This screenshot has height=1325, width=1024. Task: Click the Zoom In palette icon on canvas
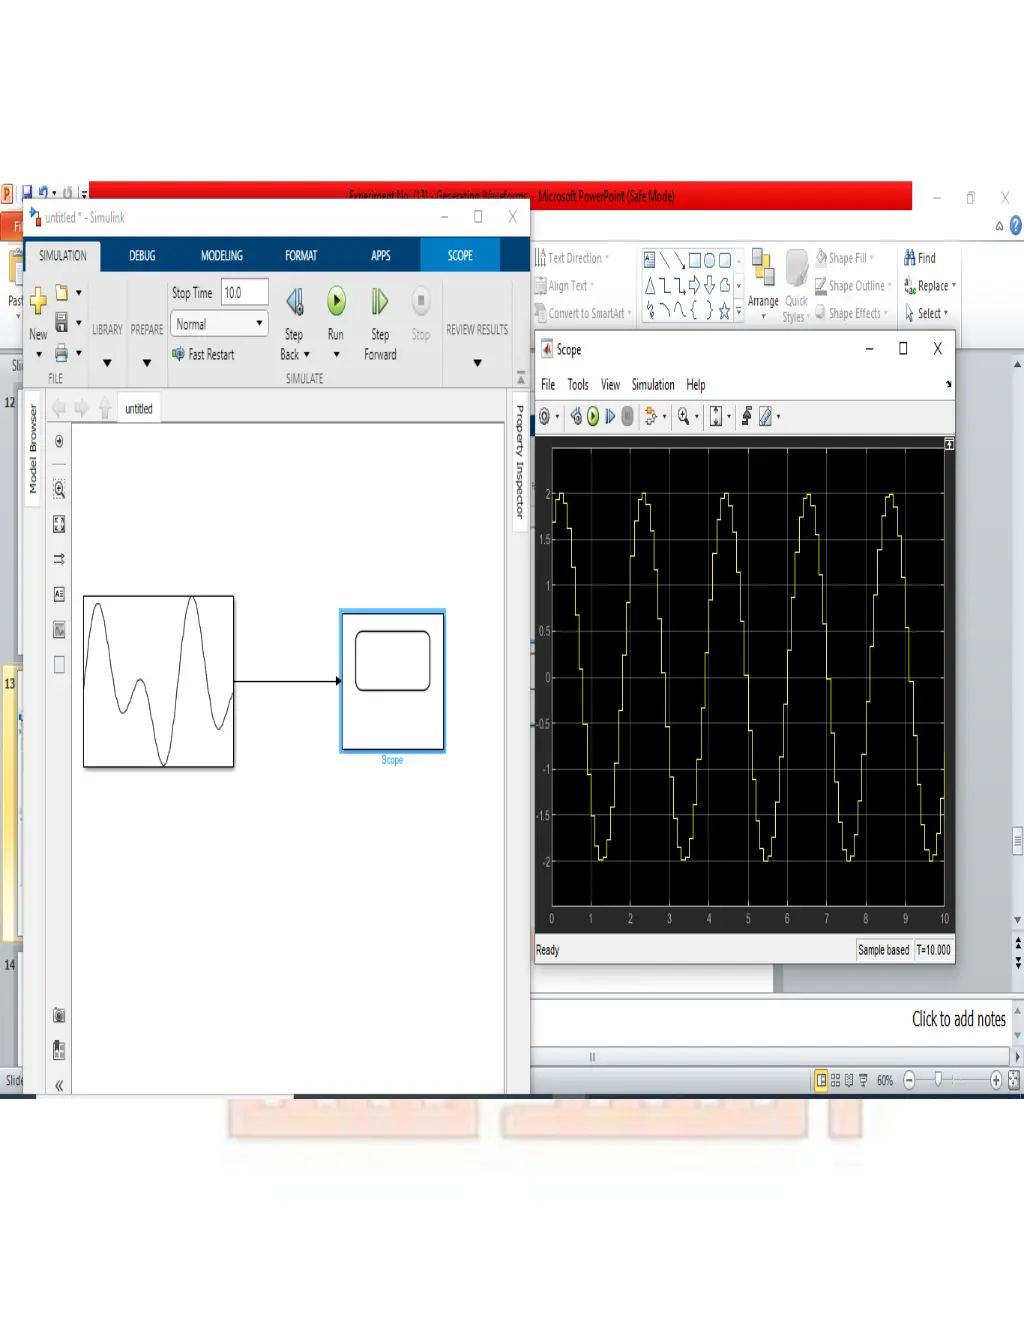click(59, 489)
